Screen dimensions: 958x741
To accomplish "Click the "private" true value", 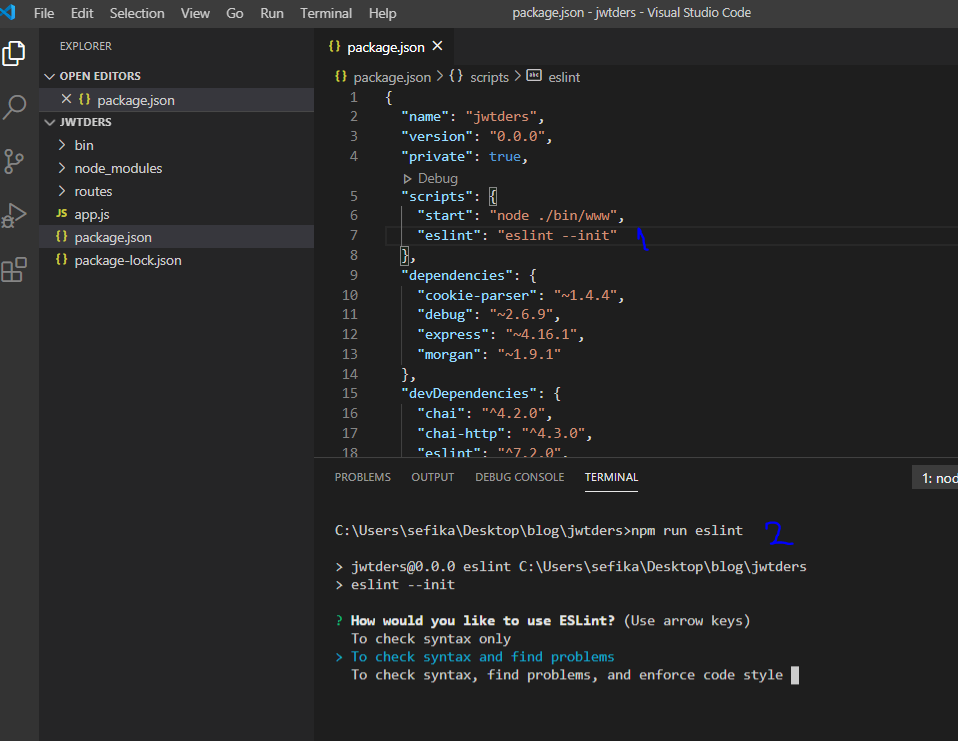I will [505, 156].
